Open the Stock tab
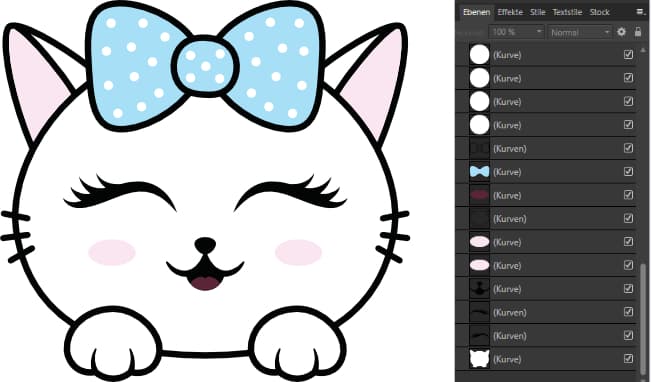 [600, 12]
